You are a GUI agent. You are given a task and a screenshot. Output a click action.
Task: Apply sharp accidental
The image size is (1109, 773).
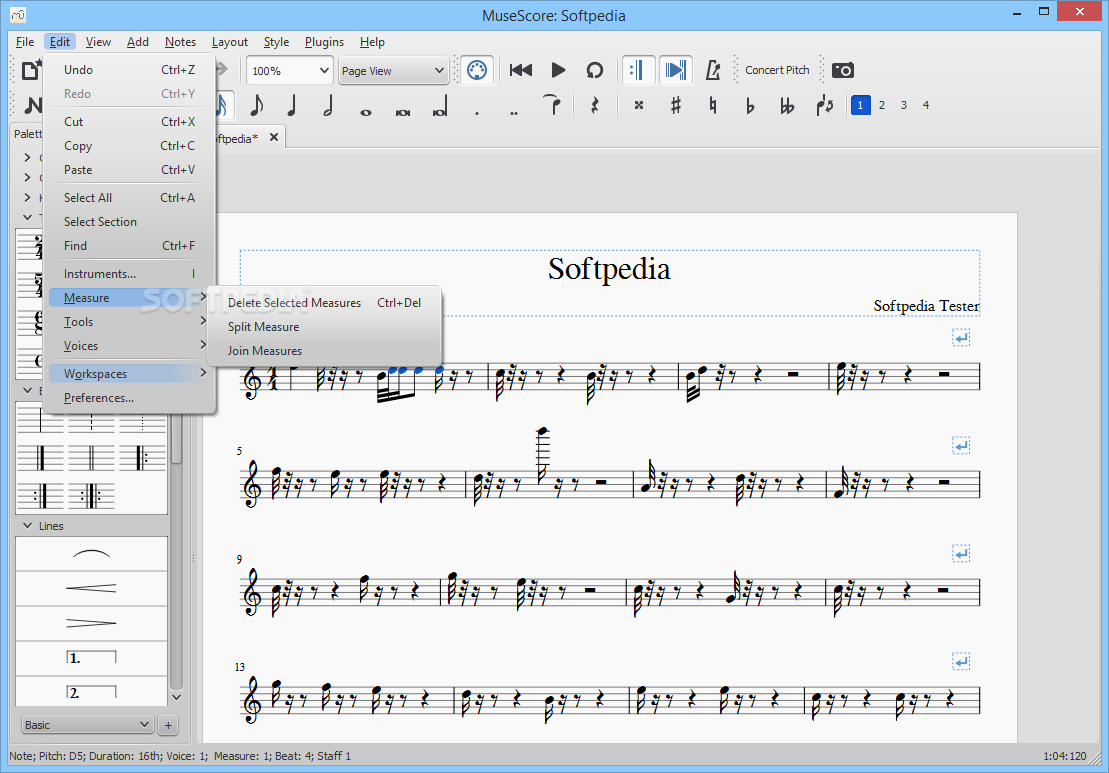675,105
